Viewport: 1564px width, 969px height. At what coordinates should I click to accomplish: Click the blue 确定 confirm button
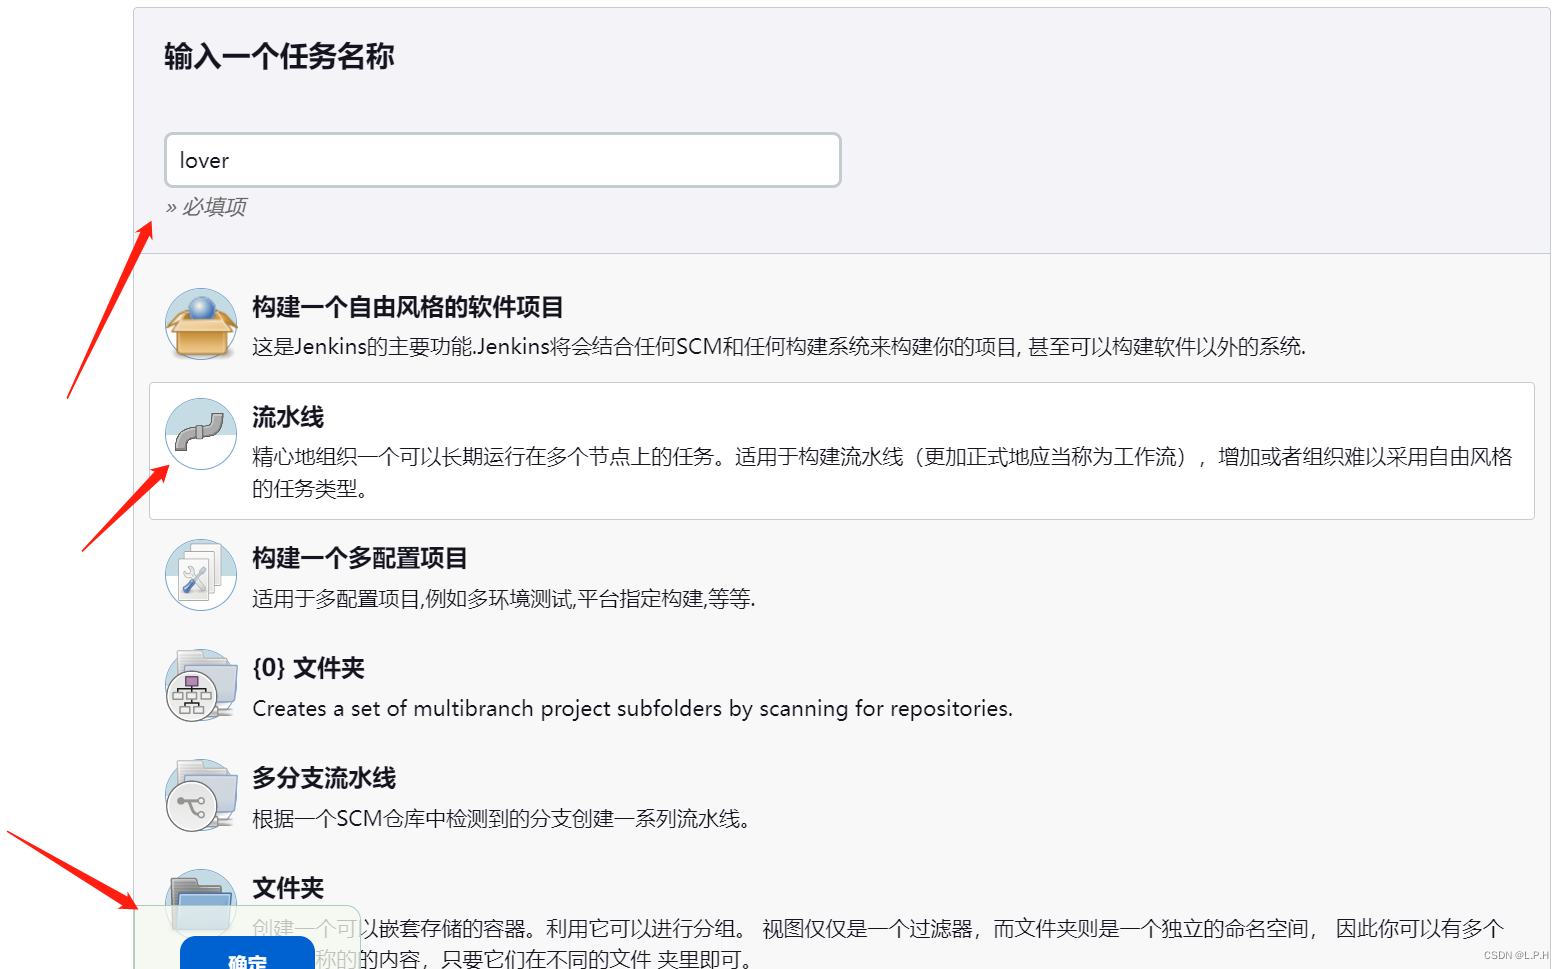[247, 953]
